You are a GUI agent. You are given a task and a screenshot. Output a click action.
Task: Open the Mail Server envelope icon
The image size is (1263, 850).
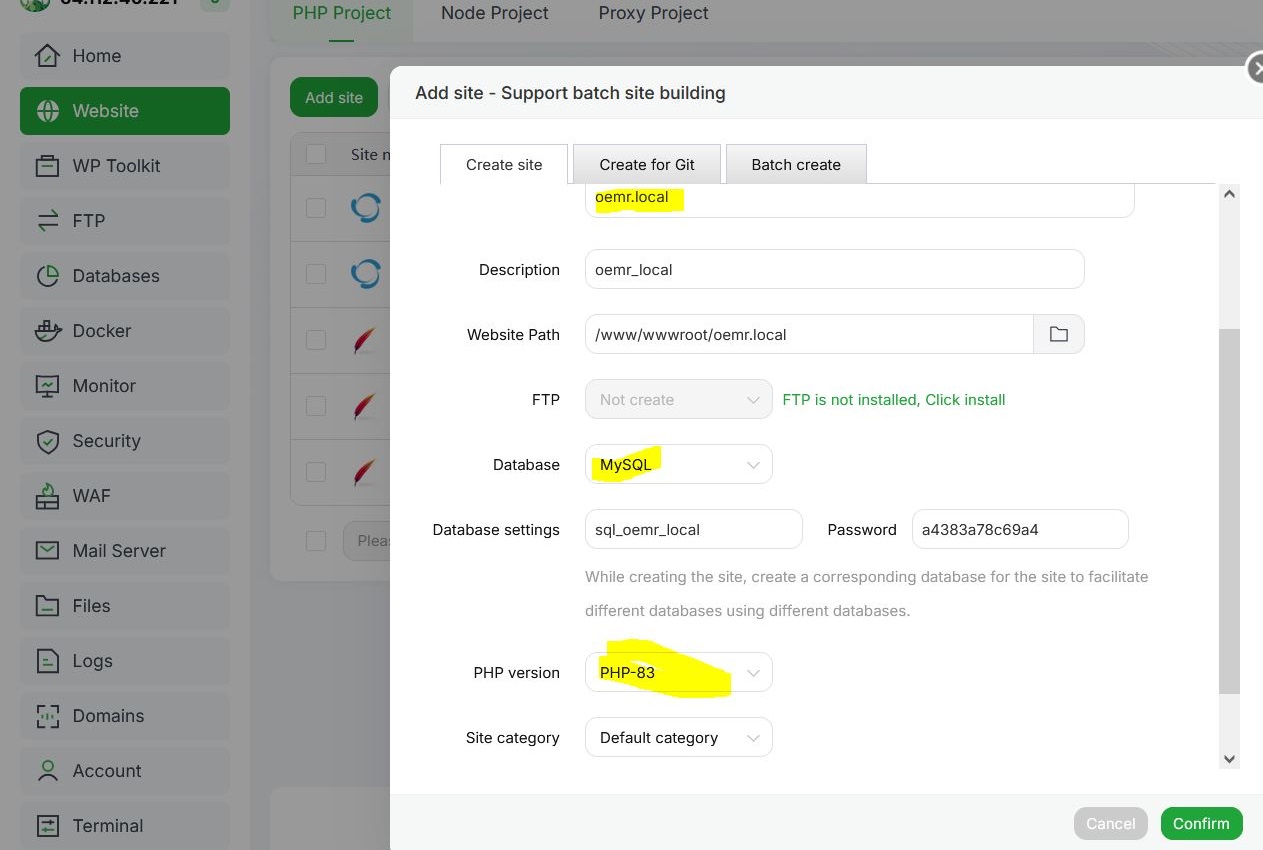(x=47, y=551)
